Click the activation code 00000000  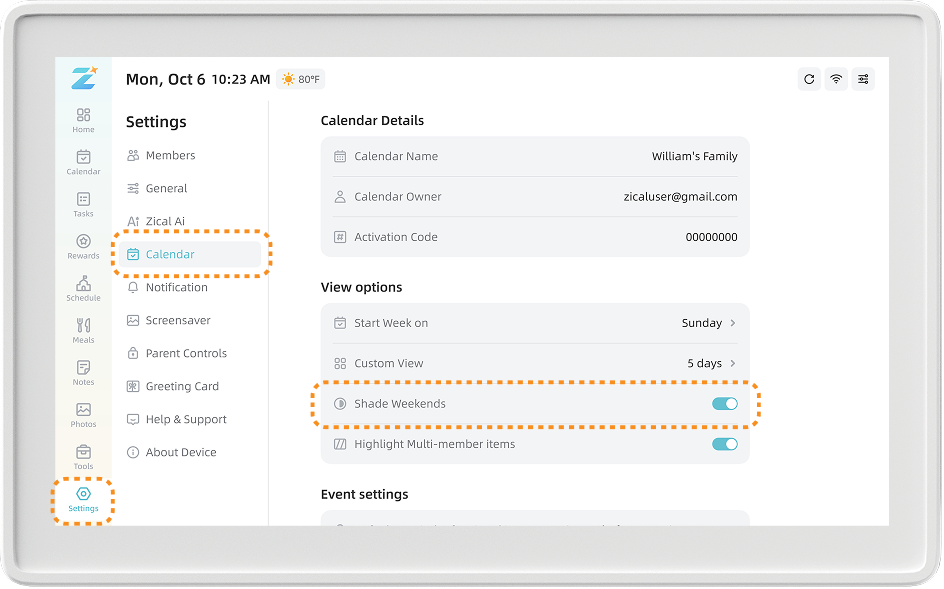(x=712, y=237)
